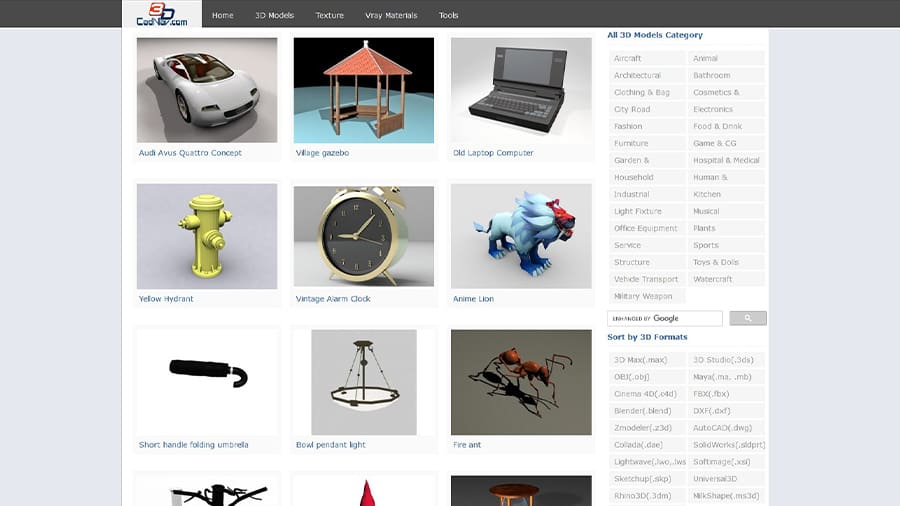Screen dimensions: 900x506
Task: Select the Texture menu item
Action: tap(329, 15)
